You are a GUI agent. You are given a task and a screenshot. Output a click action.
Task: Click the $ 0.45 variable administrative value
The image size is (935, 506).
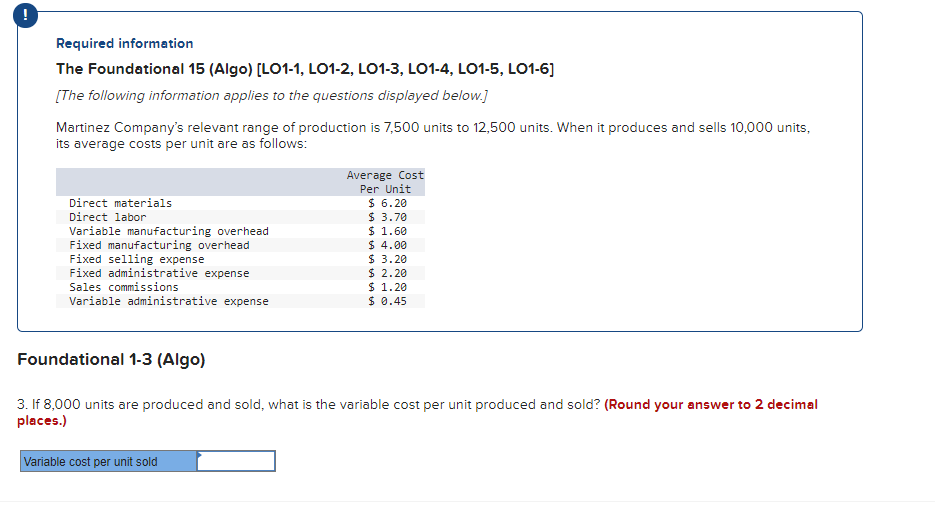388,301
